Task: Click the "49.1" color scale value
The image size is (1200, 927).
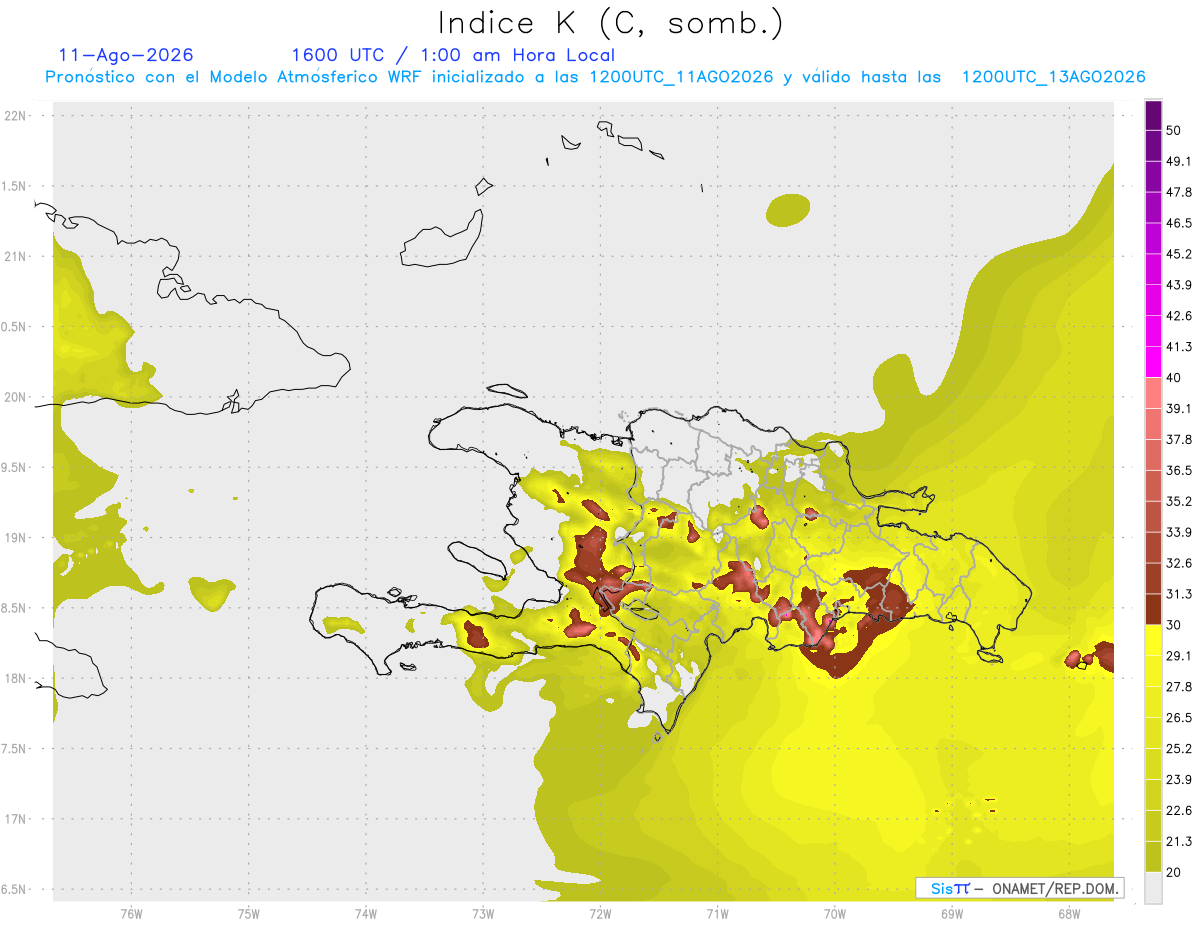Action: tap(1179, 161)
